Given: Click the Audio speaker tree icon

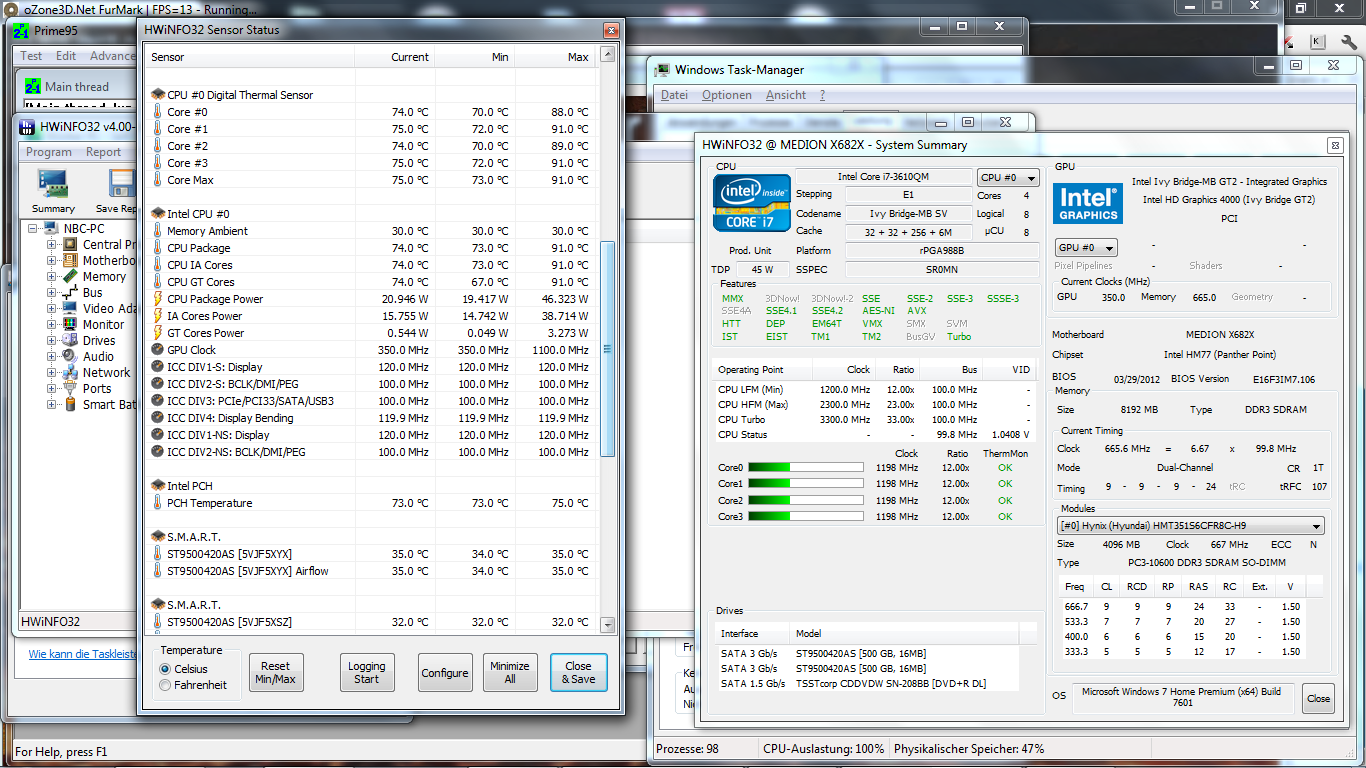Looking at the screenshot, I should [x=71, y=356].
